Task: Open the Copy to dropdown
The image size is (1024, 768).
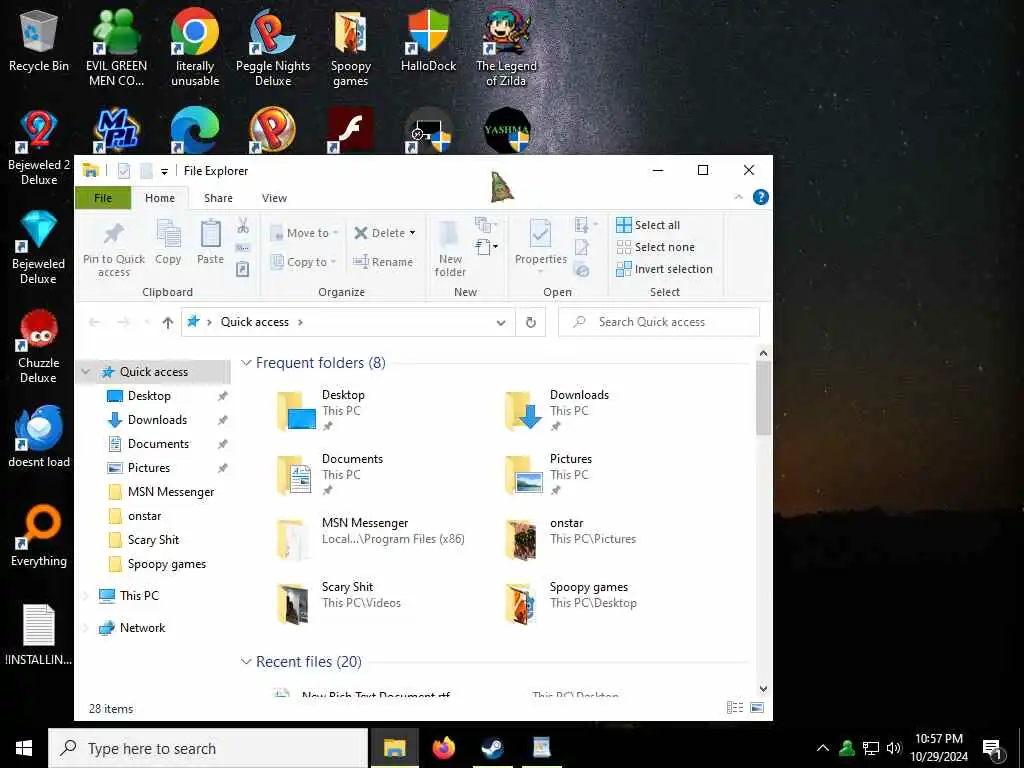Action: 304,262
